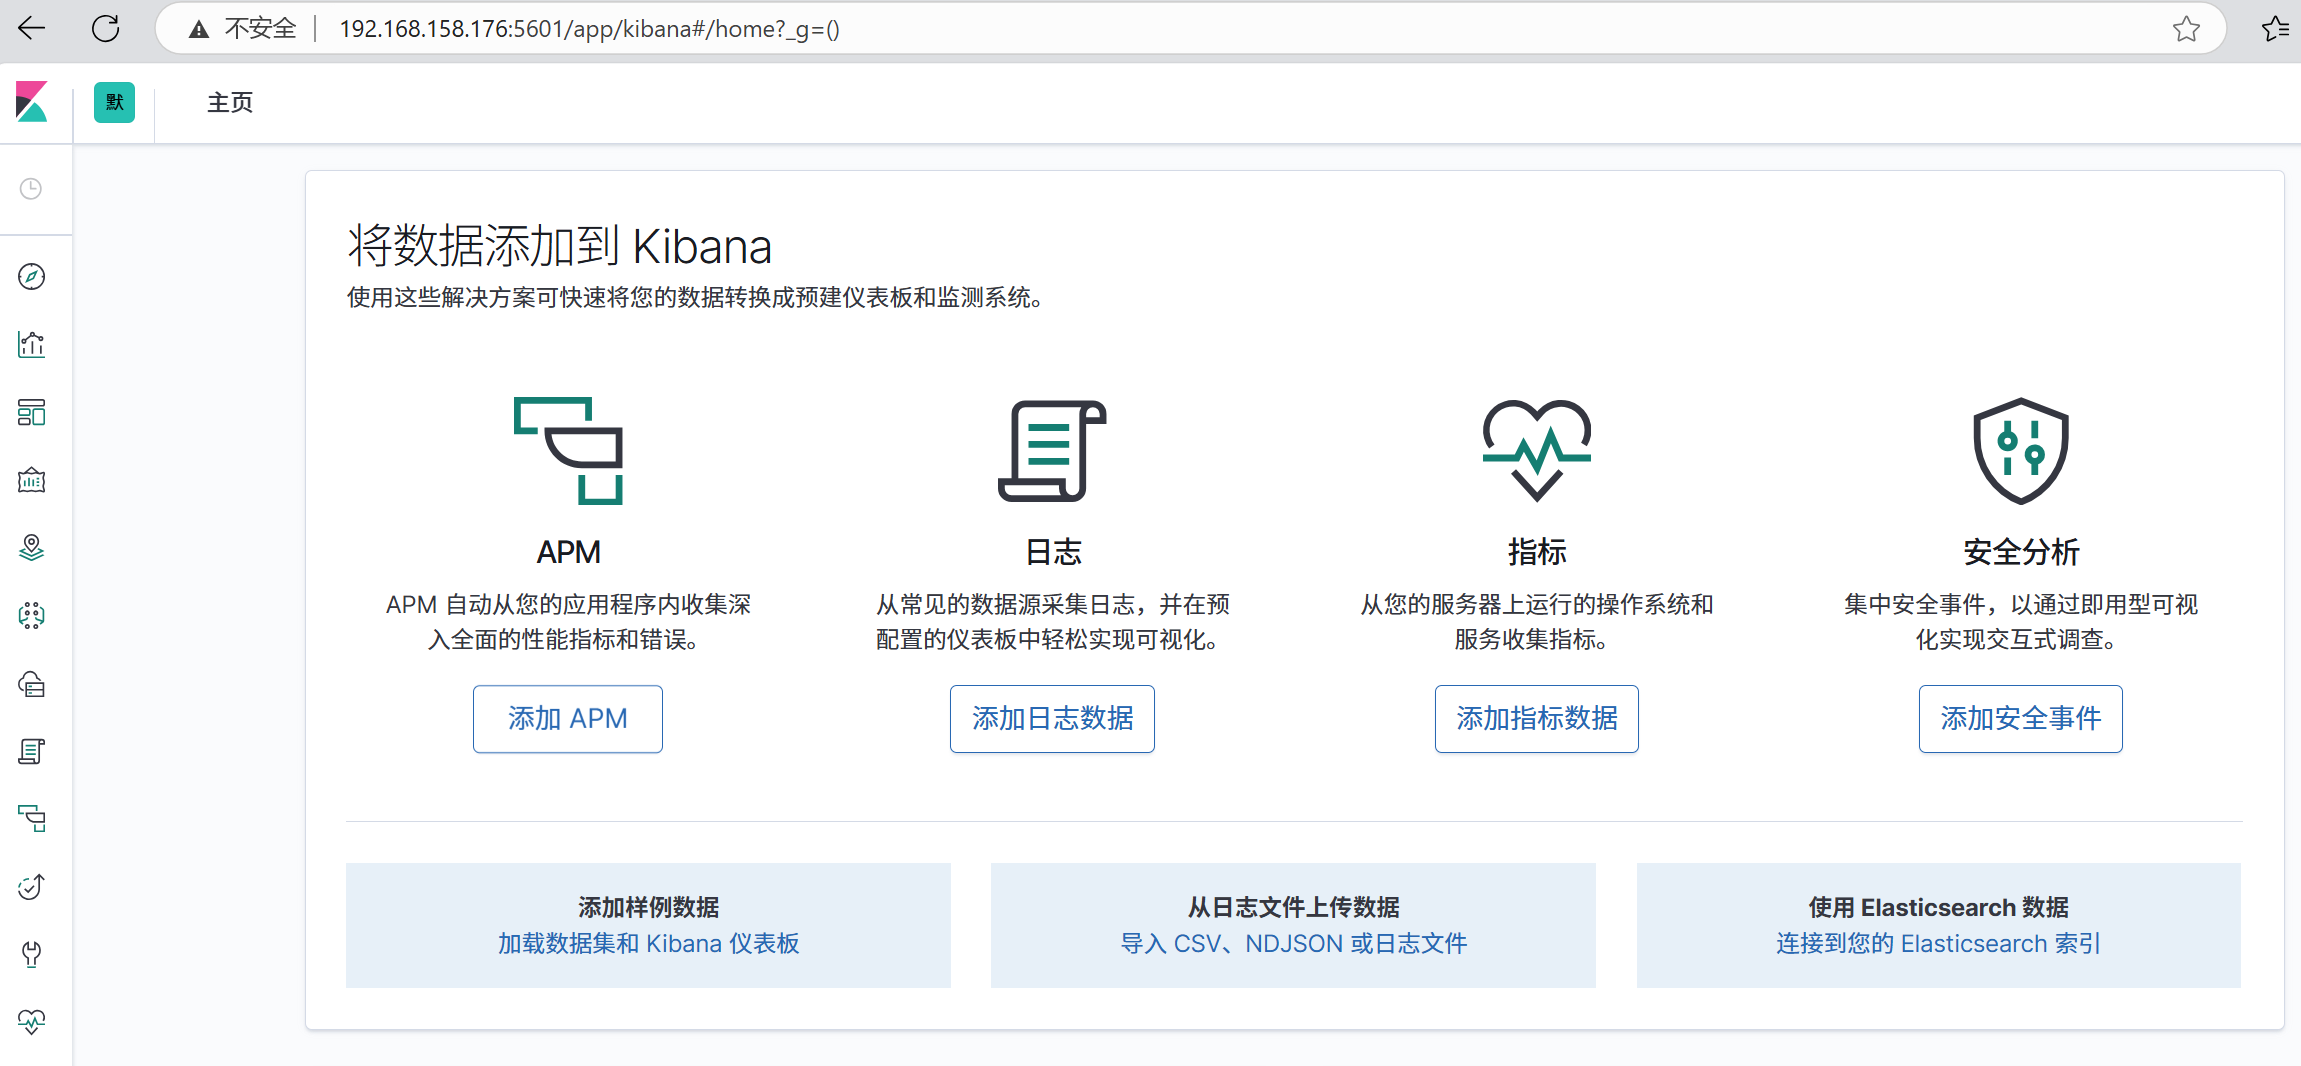Go back with browser back arrow
The height and width of the screenshot is (1066, 2301).
click(x=32, y=29)
